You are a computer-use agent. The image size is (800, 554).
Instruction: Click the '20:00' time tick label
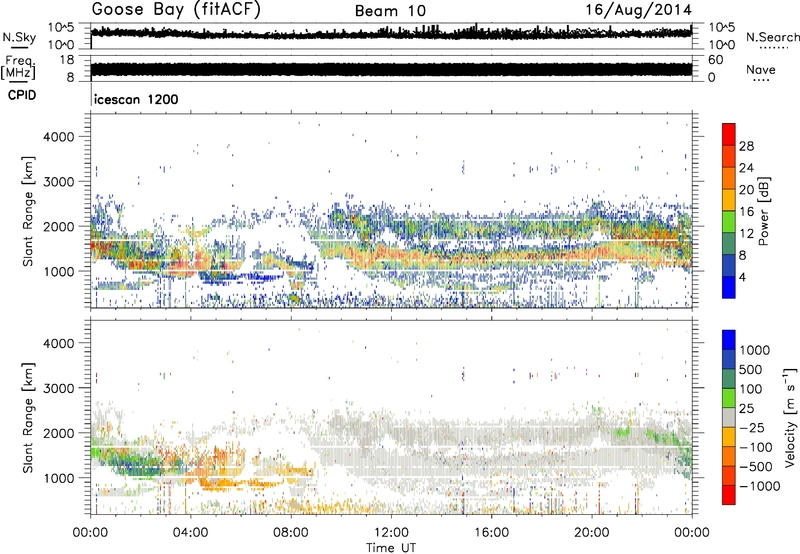point(591,533)
